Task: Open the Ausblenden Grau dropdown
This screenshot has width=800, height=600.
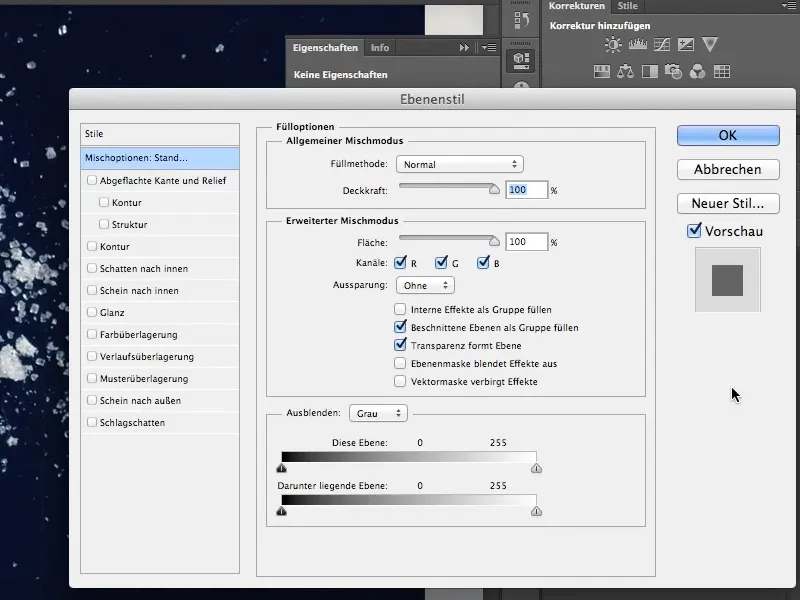Action: point(378,413)
